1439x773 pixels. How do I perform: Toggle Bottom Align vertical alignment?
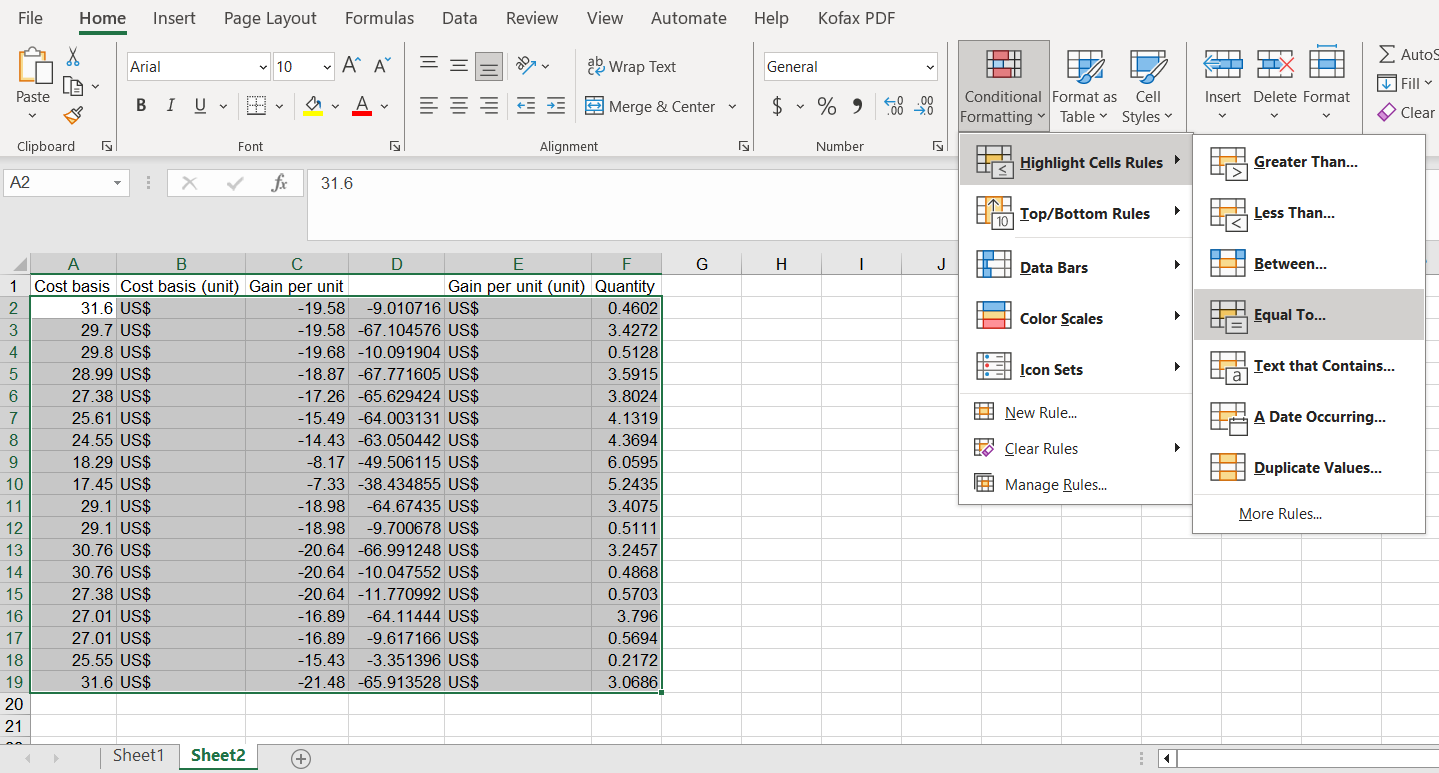489,66
